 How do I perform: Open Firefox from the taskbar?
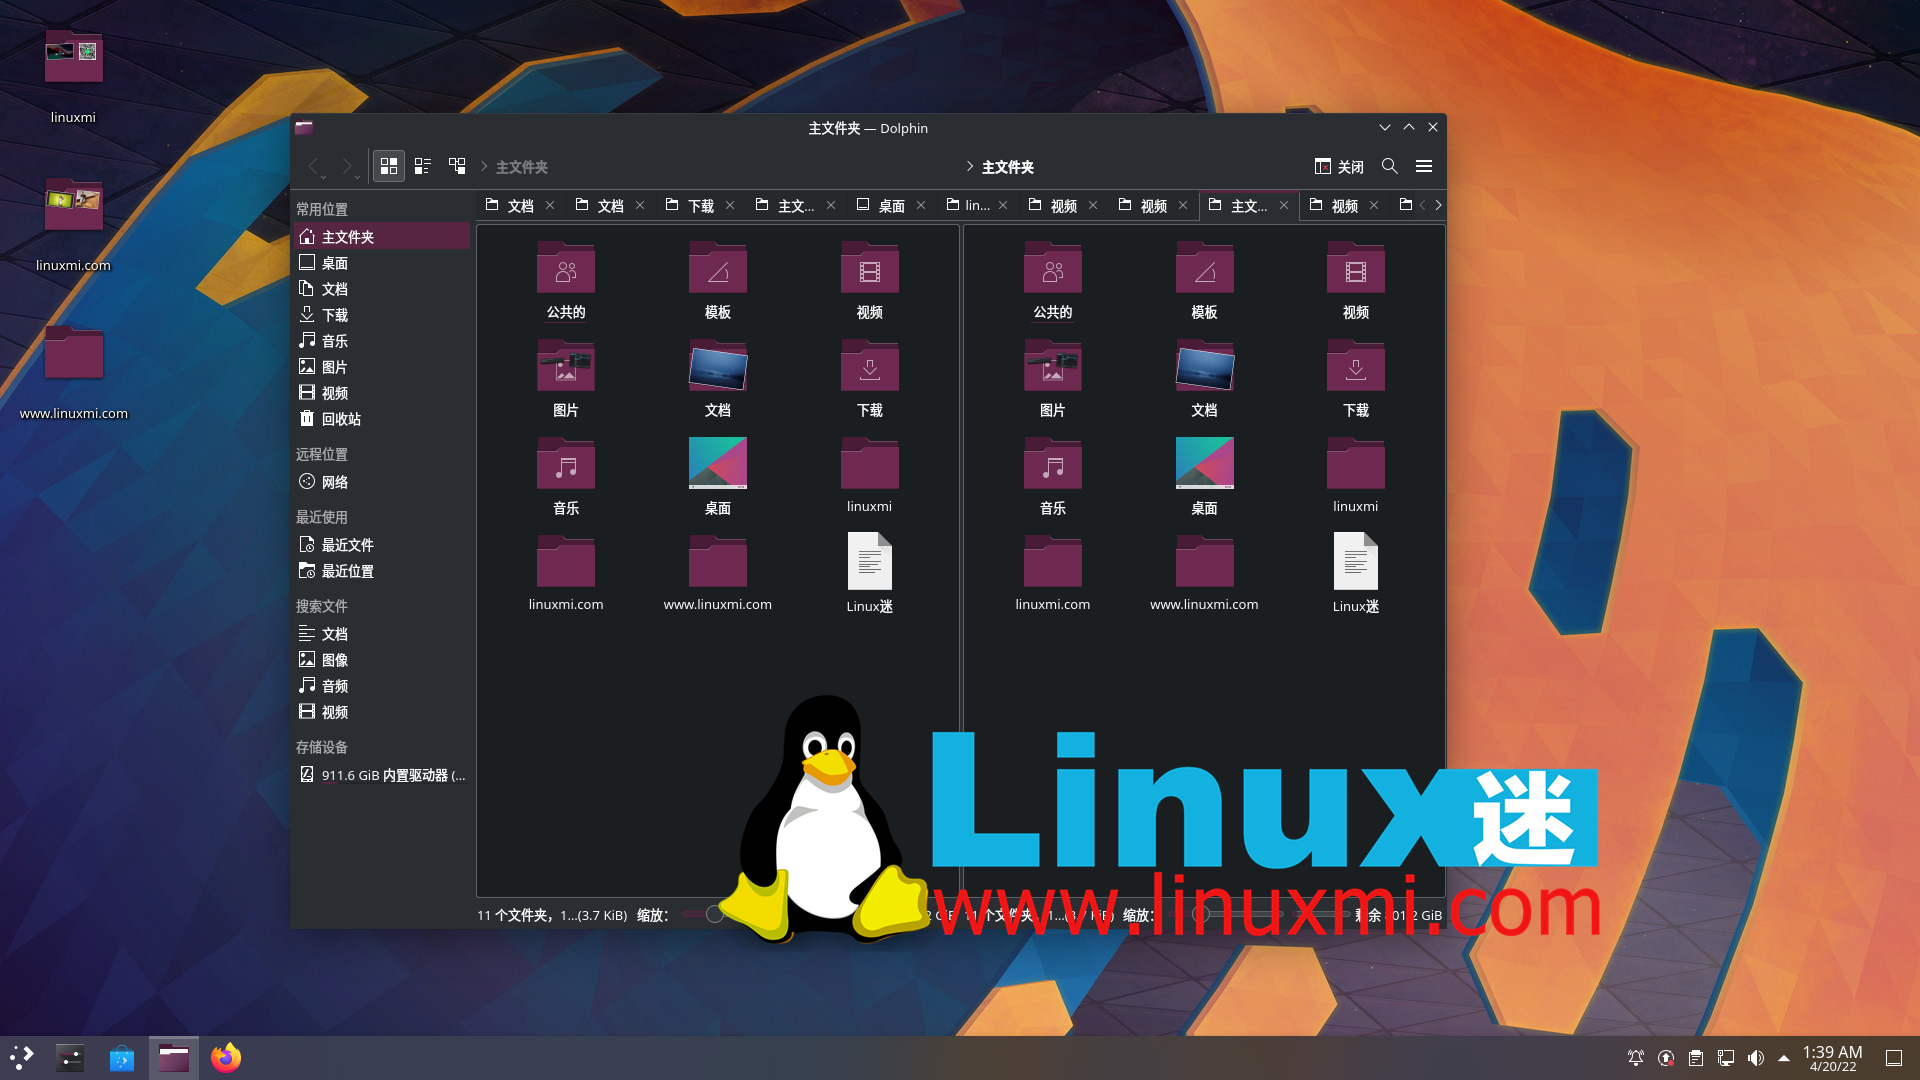[226, 1057]
